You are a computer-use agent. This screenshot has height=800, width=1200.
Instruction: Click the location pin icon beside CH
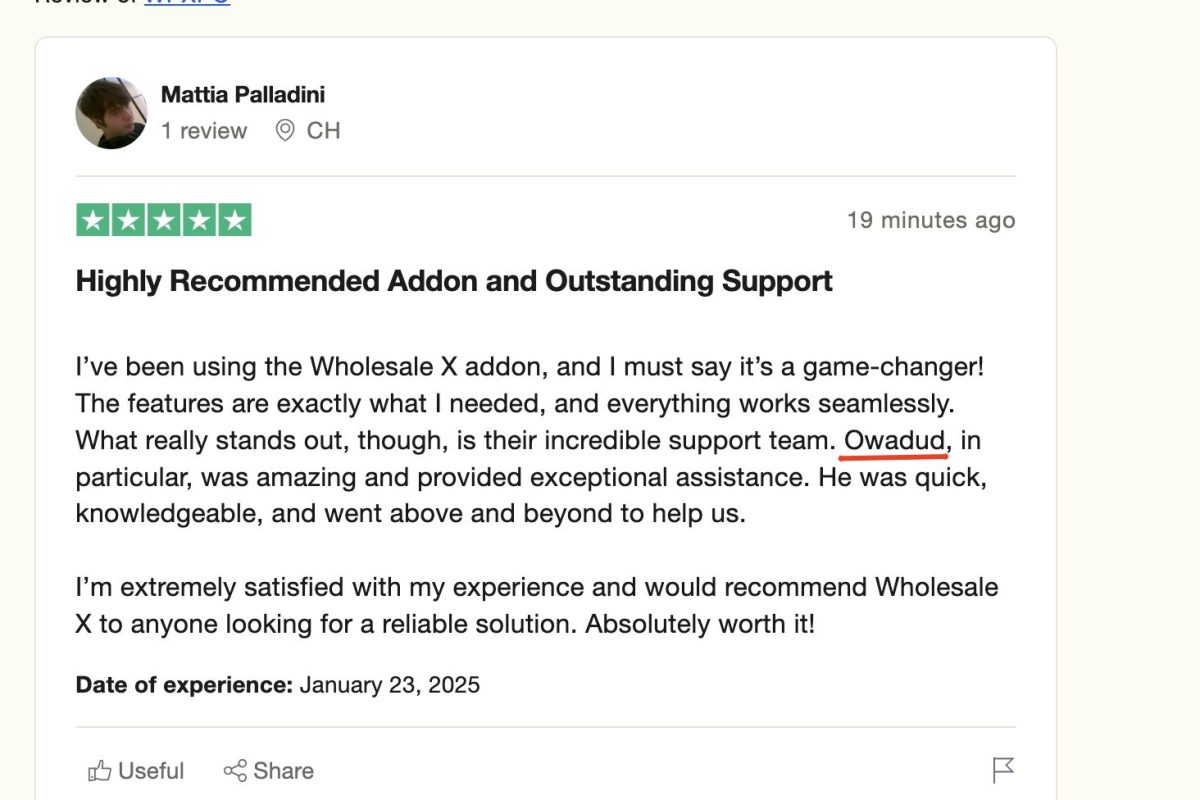coord(285,130)
